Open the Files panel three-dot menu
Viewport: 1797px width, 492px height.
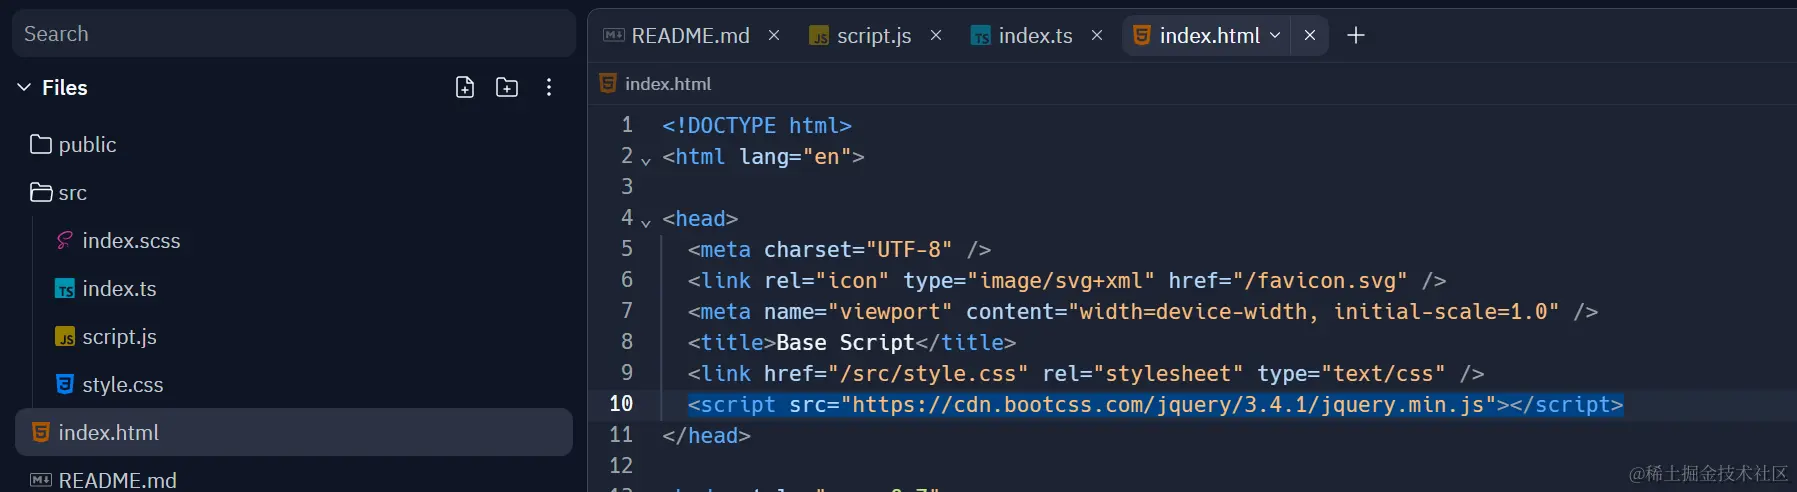coord(549,88)
